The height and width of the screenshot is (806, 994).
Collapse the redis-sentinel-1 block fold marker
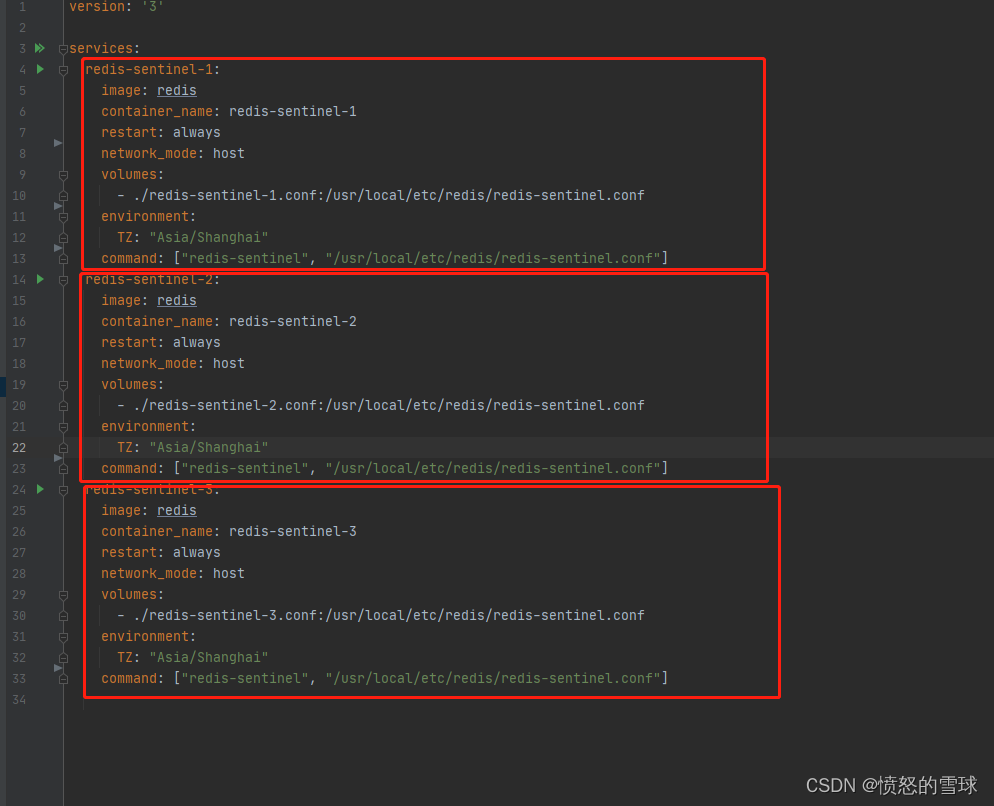pyautogui.click(x=63, y=70)
